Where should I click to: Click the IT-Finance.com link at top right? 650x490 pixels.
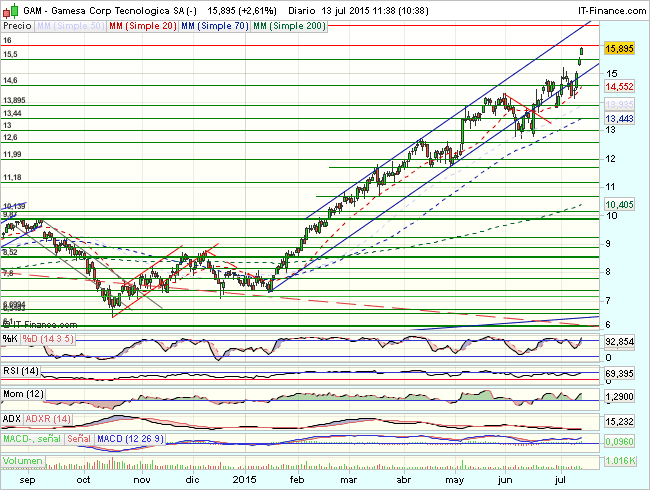pyautogui.click(x=612, y=10)
